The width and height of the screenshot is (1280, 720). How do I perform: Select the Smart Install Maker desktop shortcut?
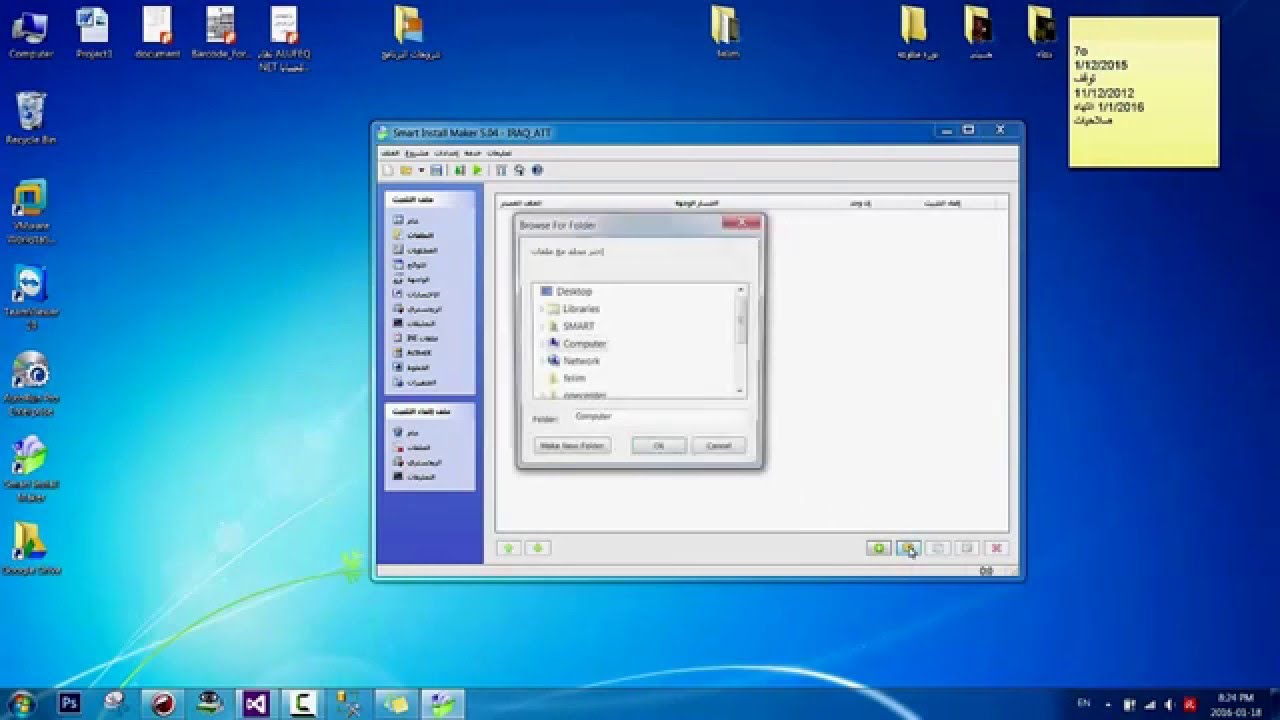31,468
